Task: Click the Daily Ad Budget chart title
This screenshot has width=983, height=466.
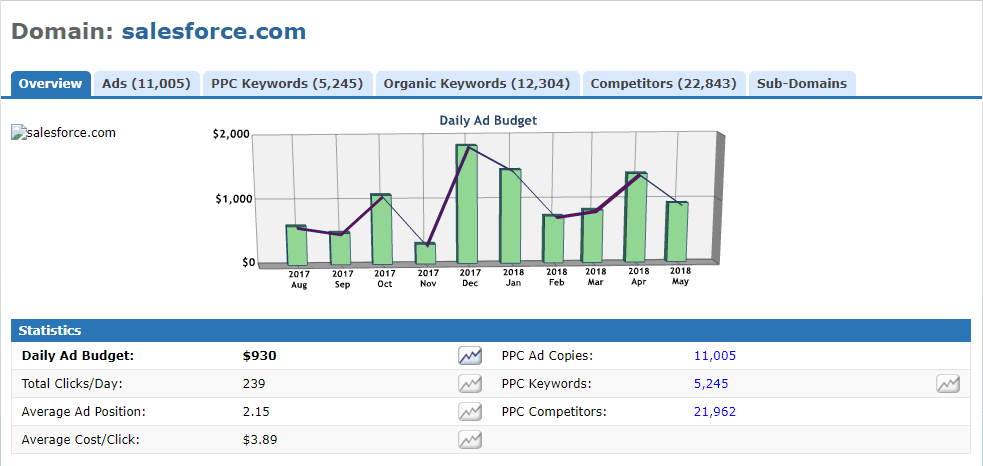Action: [488, 120]
